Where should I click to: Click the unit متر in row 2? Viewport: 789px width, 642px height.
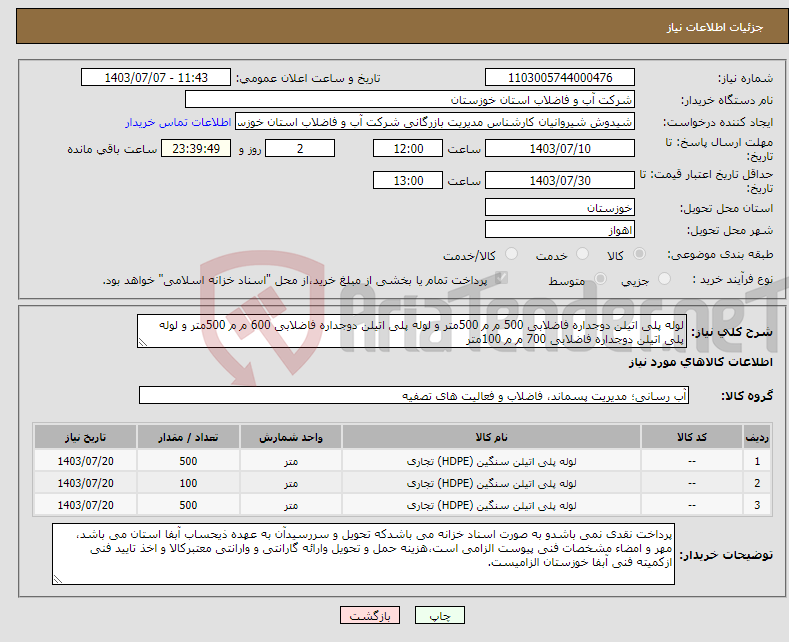coord(291,484)
